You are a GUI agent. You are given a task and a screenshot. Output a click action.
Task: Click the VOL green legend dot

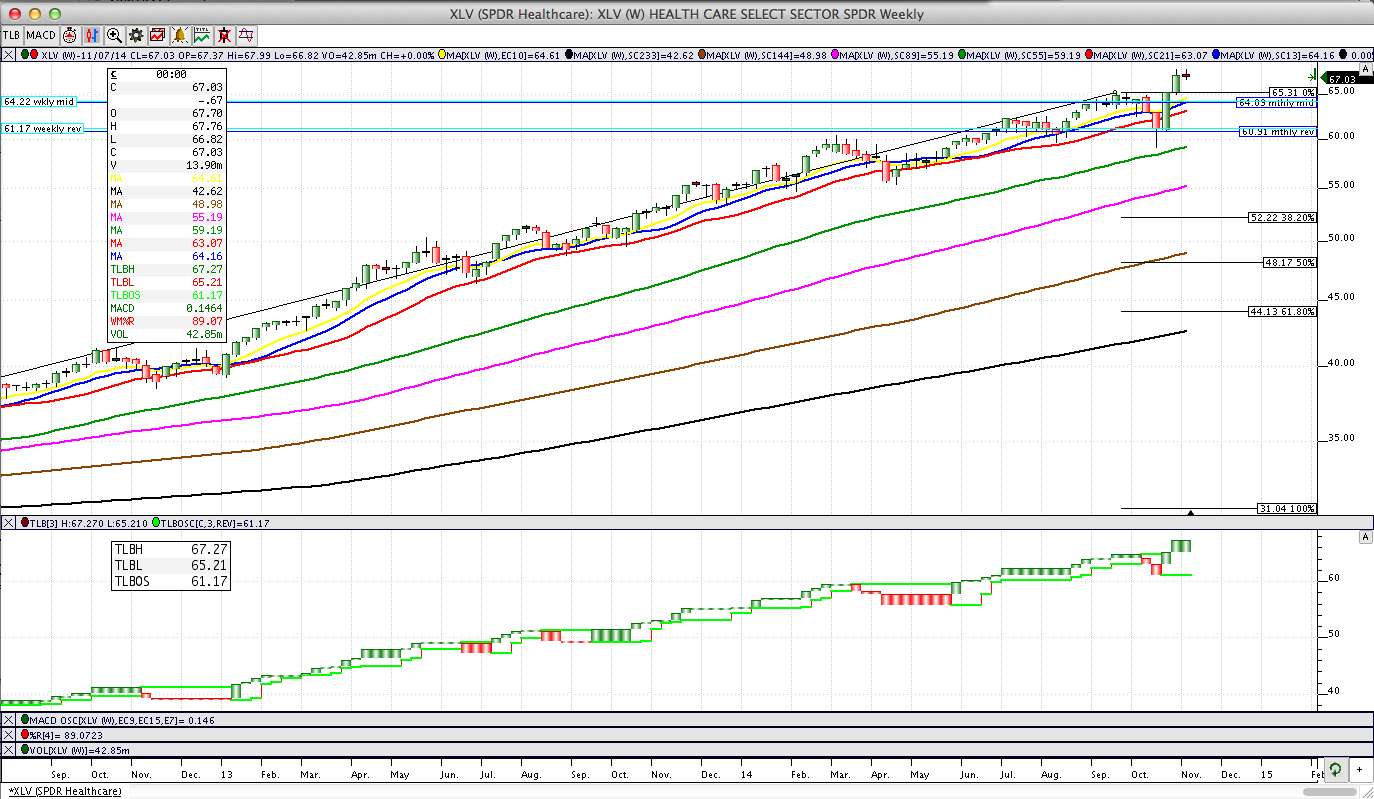(24, 750)
